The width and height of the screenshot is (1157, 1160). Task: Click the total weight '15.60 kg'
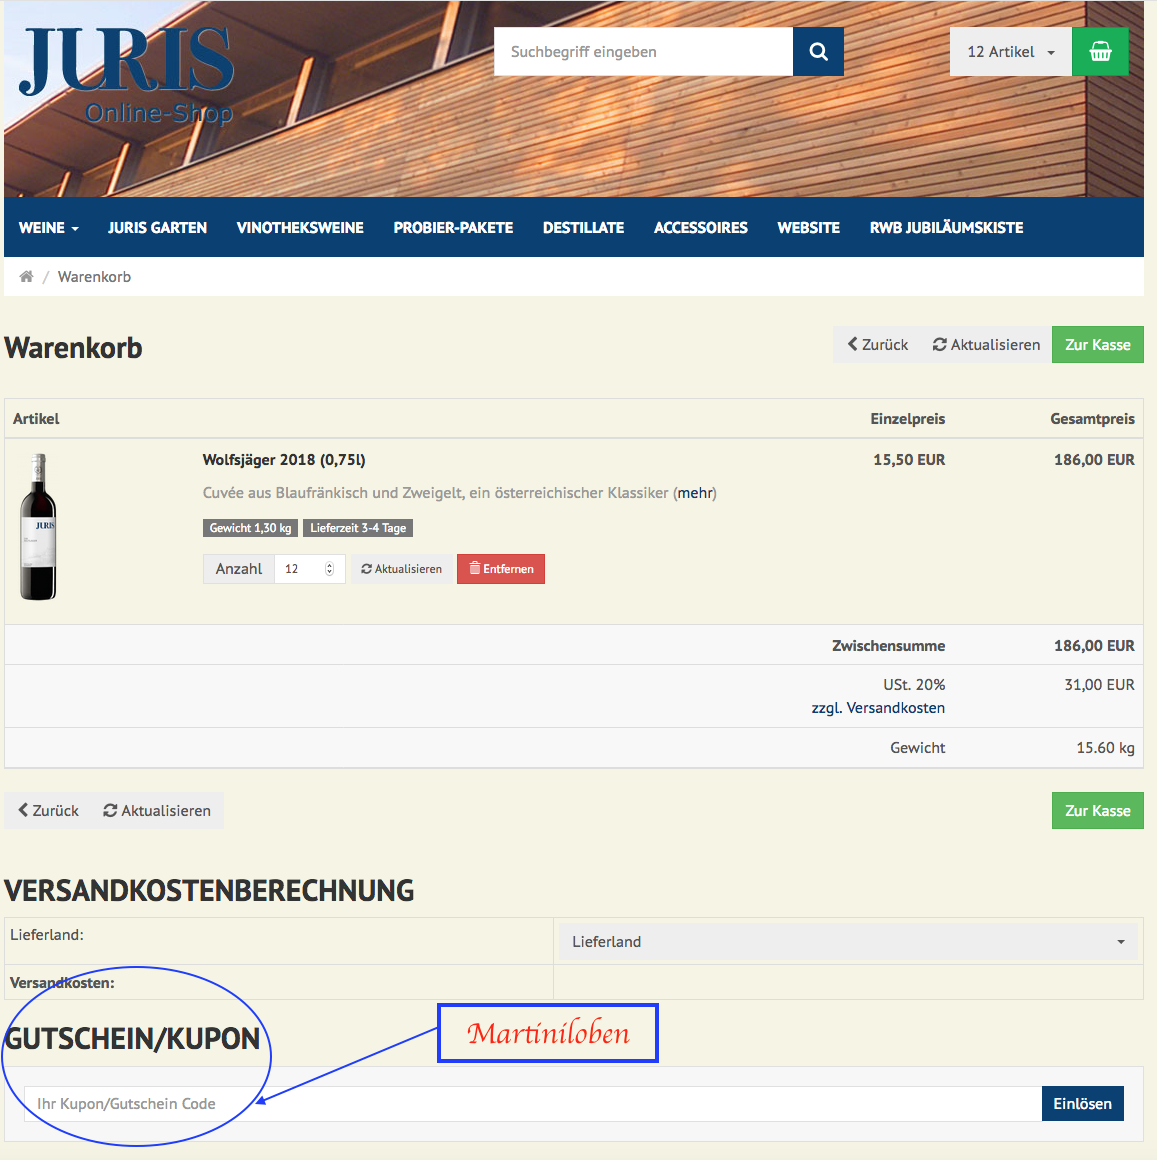[x=1105, y=748]
